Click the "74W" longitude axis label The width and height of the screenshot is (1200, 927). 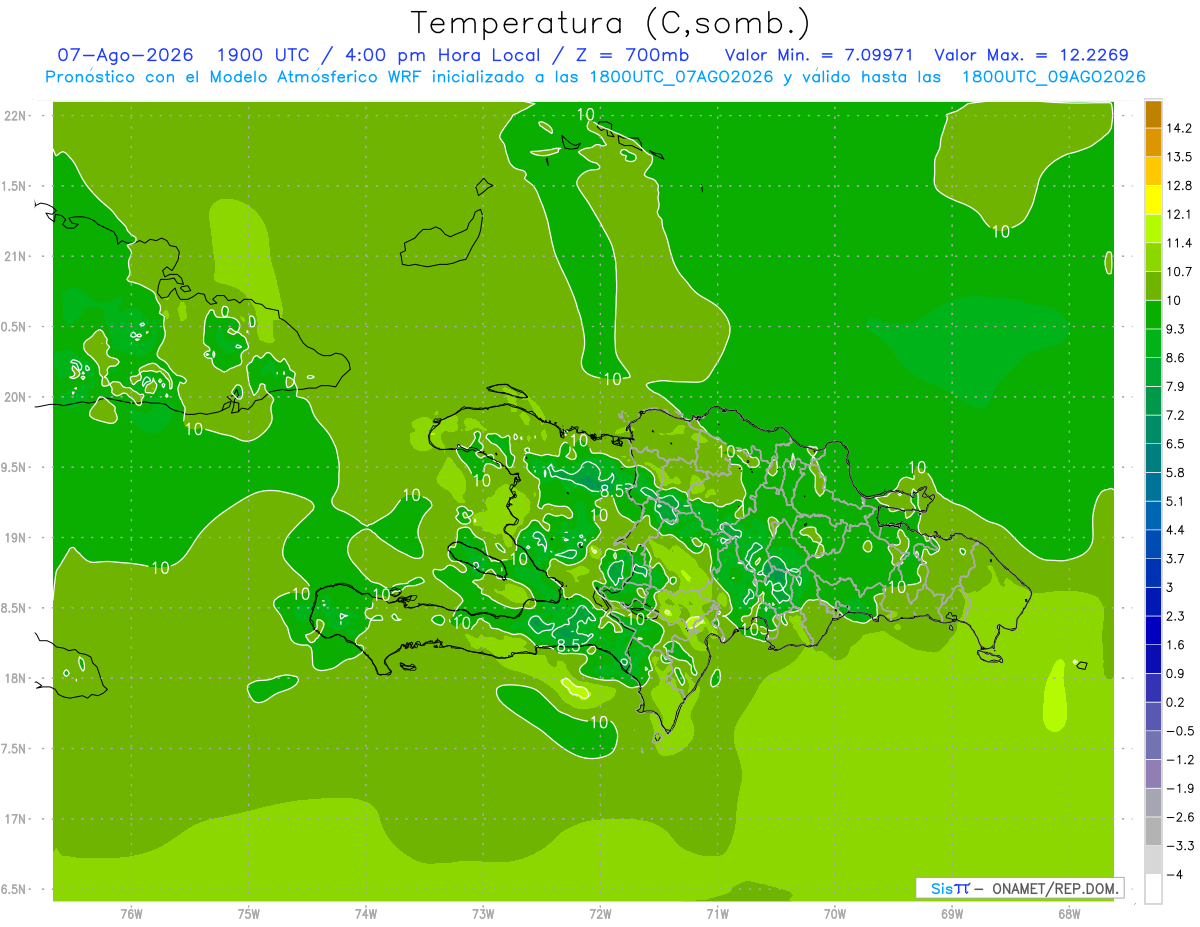365,914
